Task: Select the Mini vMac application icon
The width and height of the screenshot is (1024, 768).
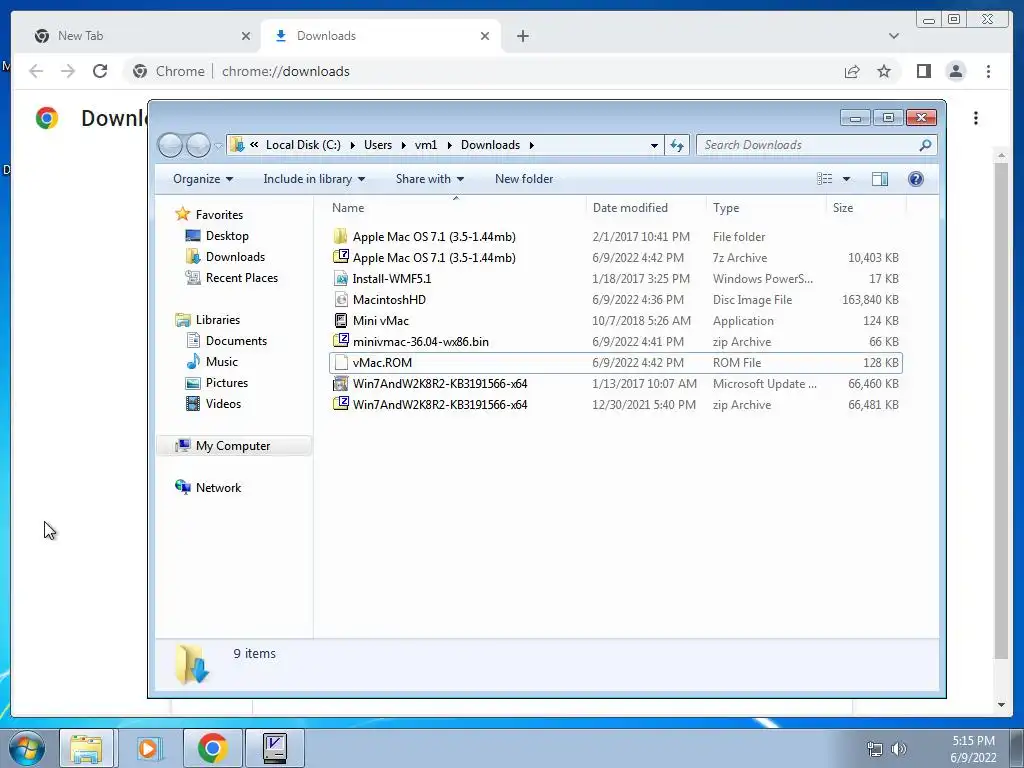Action: 340,321
